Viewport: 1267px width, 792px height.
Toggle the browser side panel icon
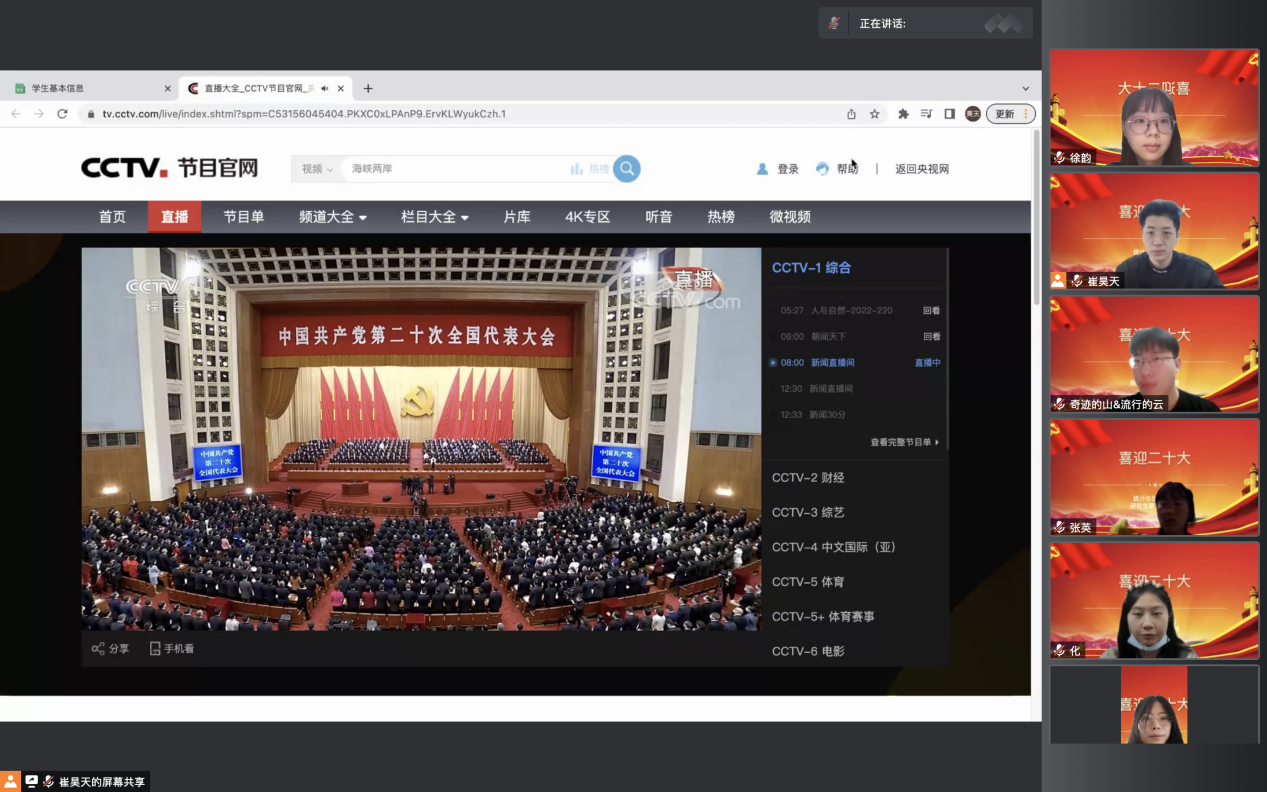pyautogui.click(x=949, y=114)
